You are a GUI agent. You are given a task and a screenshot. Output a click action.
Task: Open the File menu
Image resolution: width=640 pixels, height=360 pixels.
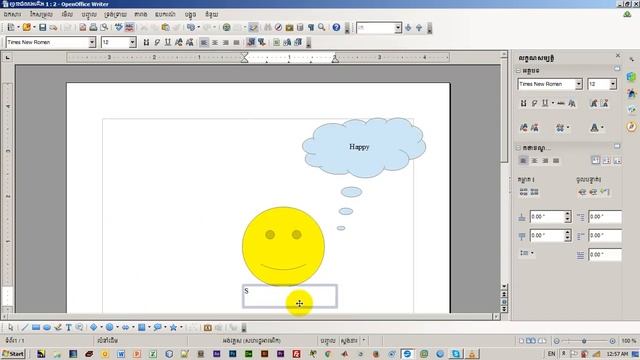click(12, 14)
